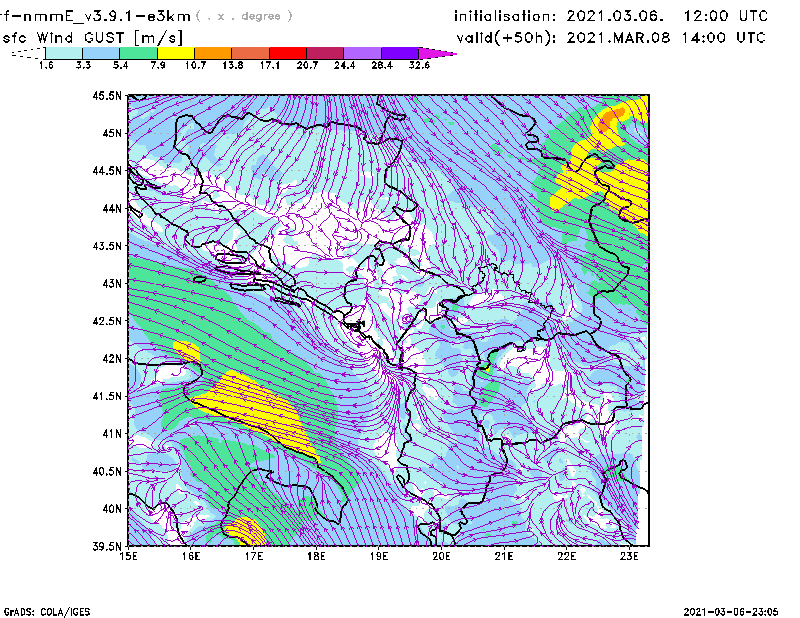Click the '44N' latitude label
Viewport: 800px width, 618px height.
[112, 208]
